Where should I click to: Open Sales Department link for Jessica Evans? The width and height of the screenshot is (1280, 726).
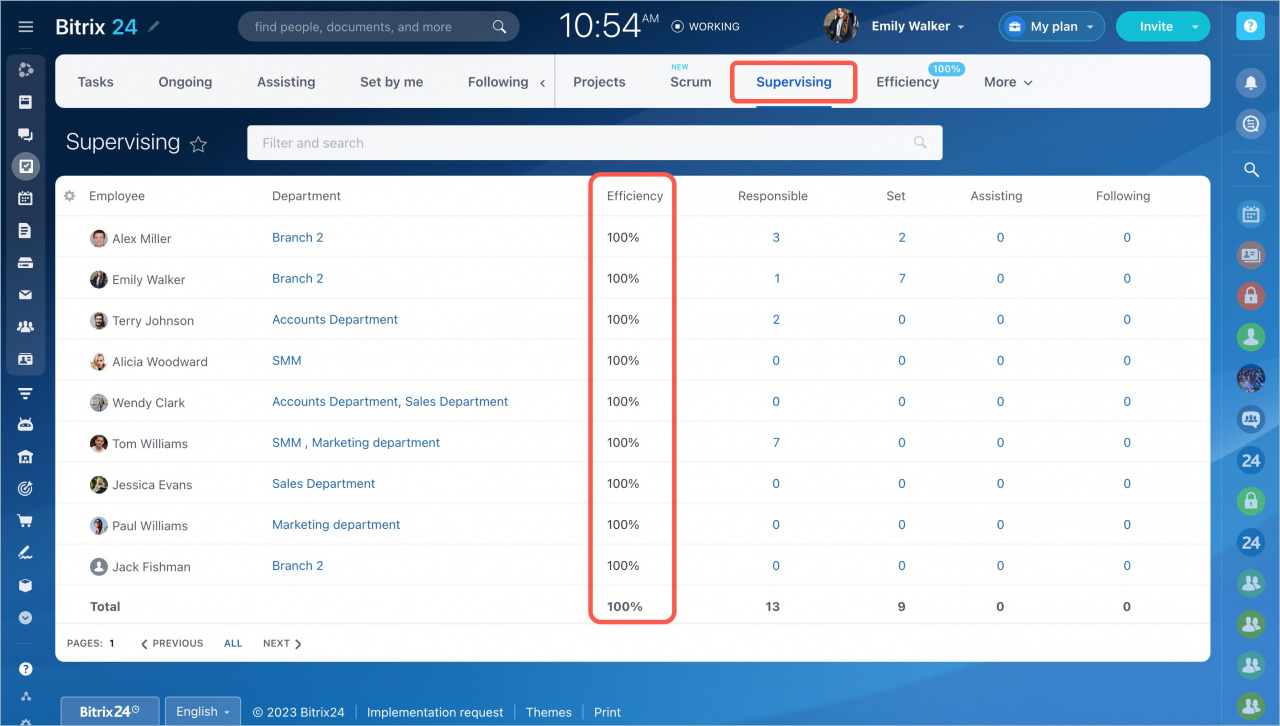coord(324,484)
